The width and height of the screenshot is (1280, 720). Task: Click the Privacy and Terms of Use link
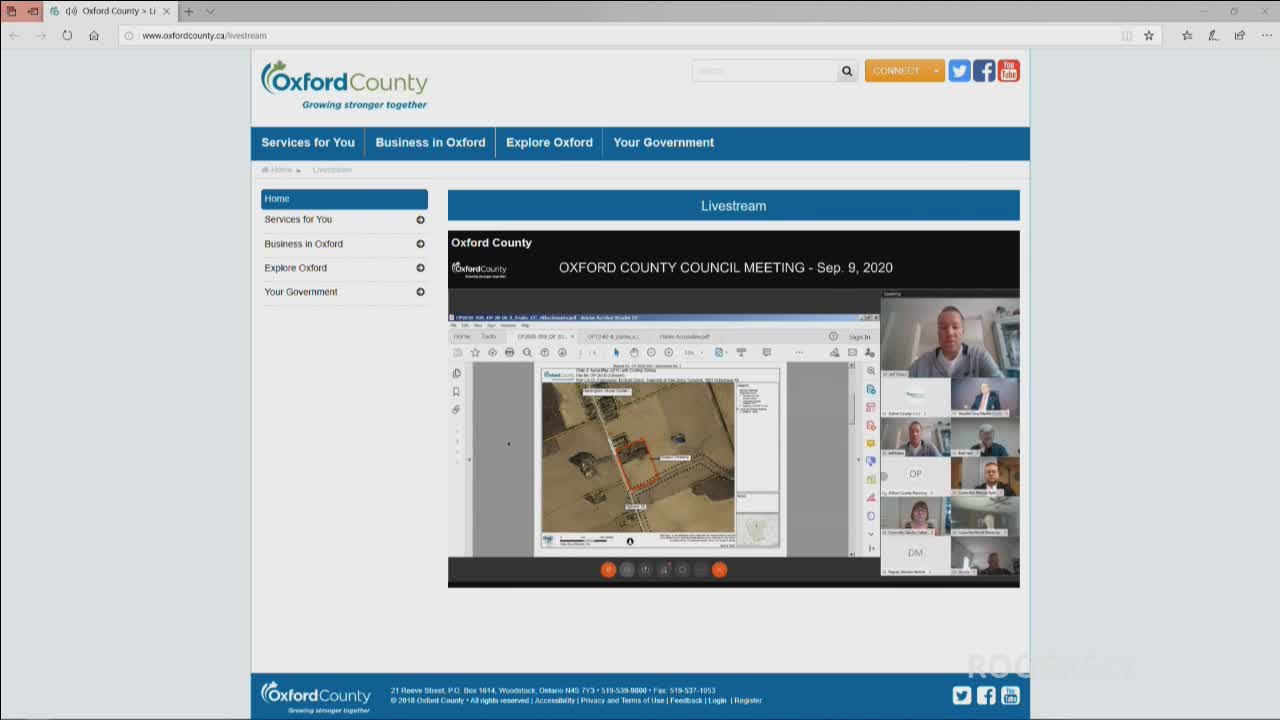tap(622, 701)
